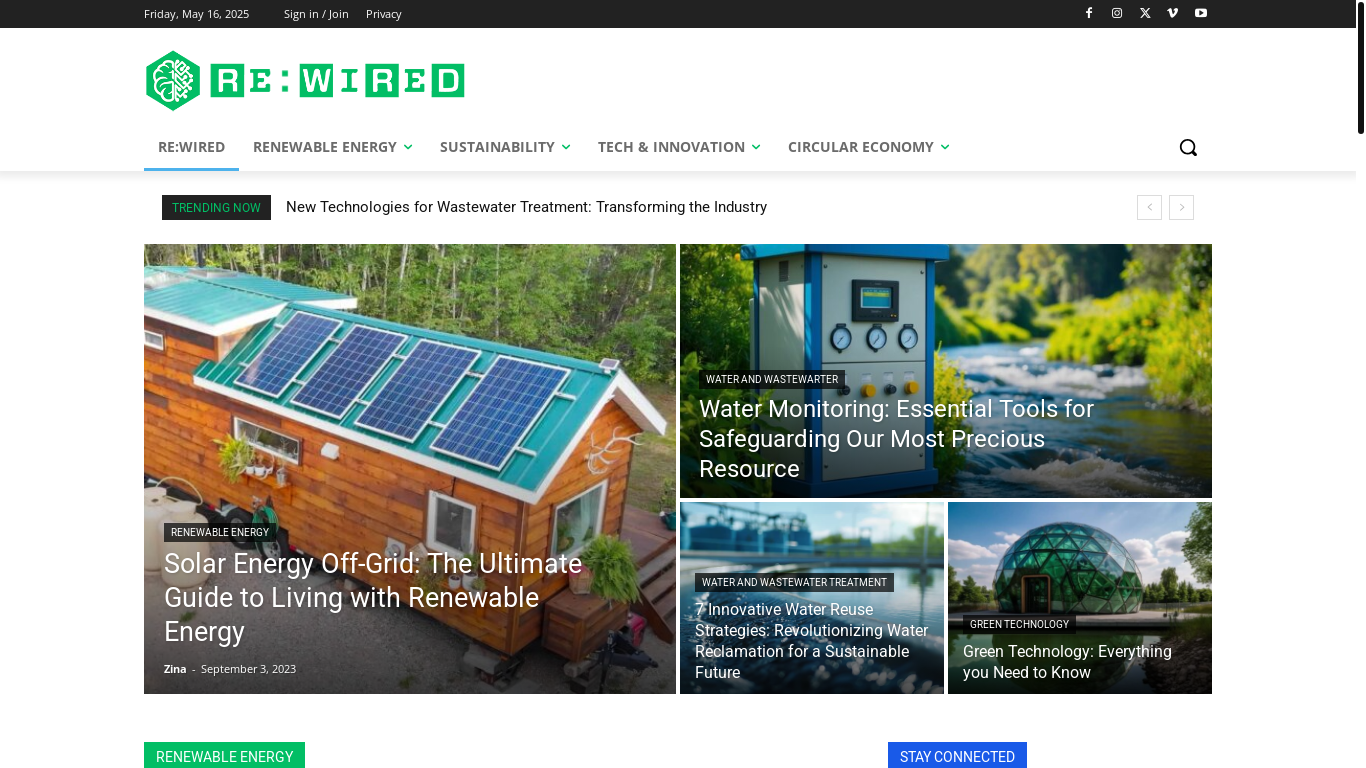Screen dimensions: 1366x768
Task: Click the RE:WIRED brain logo
Action: 305,81
